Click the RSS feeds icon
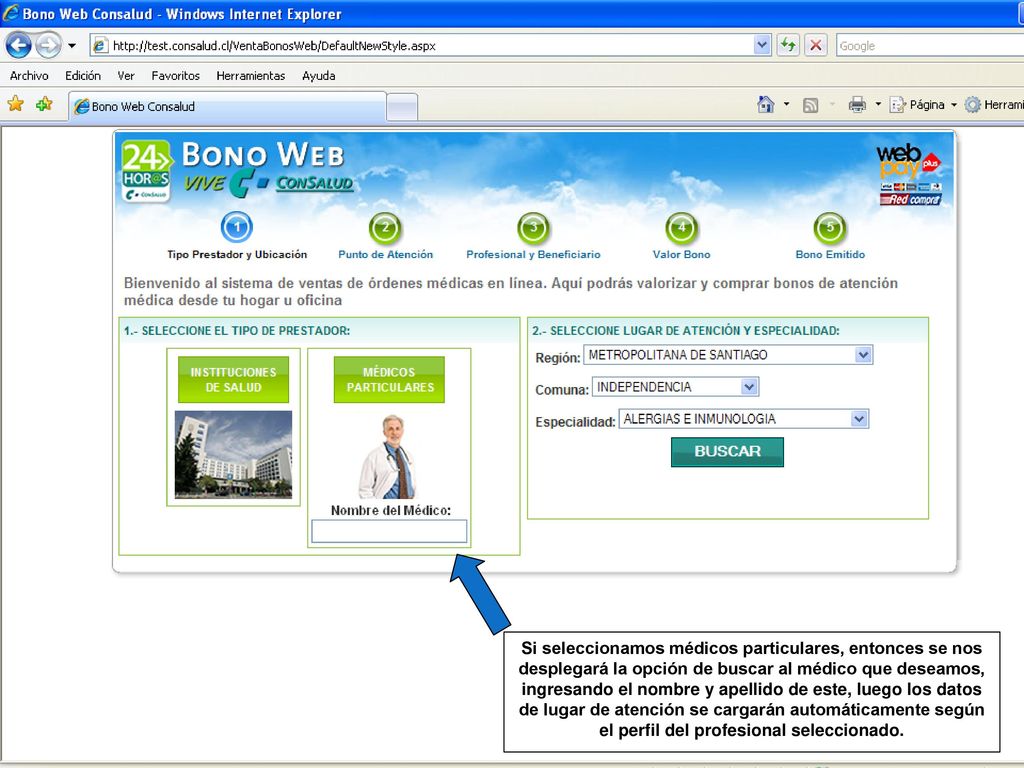Viewport: 1024px width, 768px height. [810, 105]
